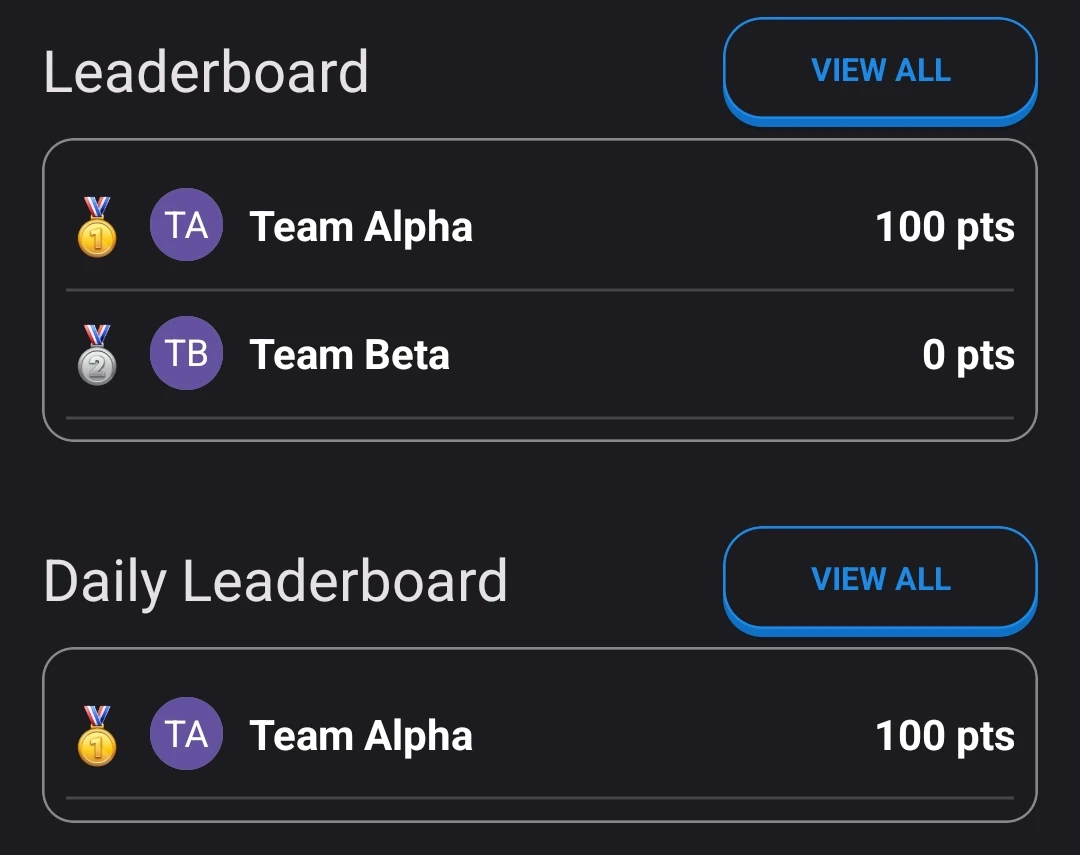Click Team Alpha's 100 pts in overall Leaderboard
The height and width of the screenshot is (855, 1080).
click(x=945, y=227)
